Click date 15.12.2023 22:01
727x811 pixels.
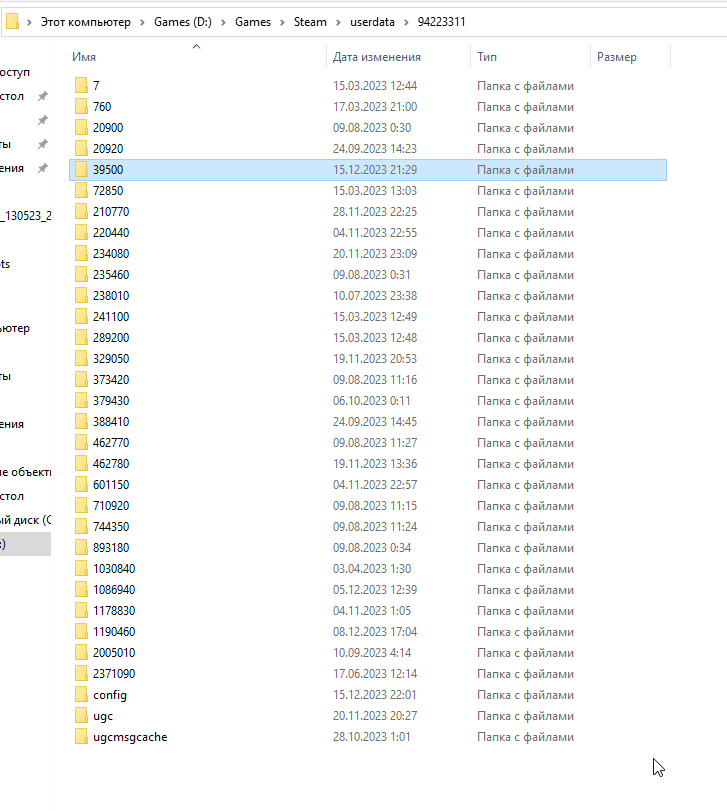click(x=374, y=695)
